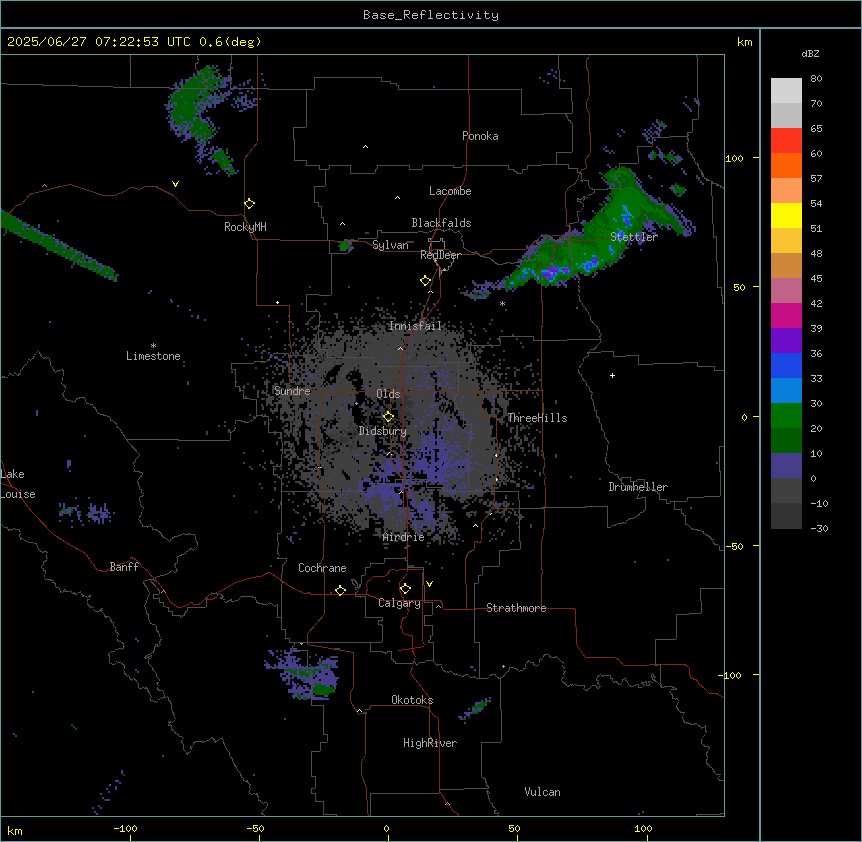
Task: Click the 80 value atop the legend
Action: tap(816, 79)
